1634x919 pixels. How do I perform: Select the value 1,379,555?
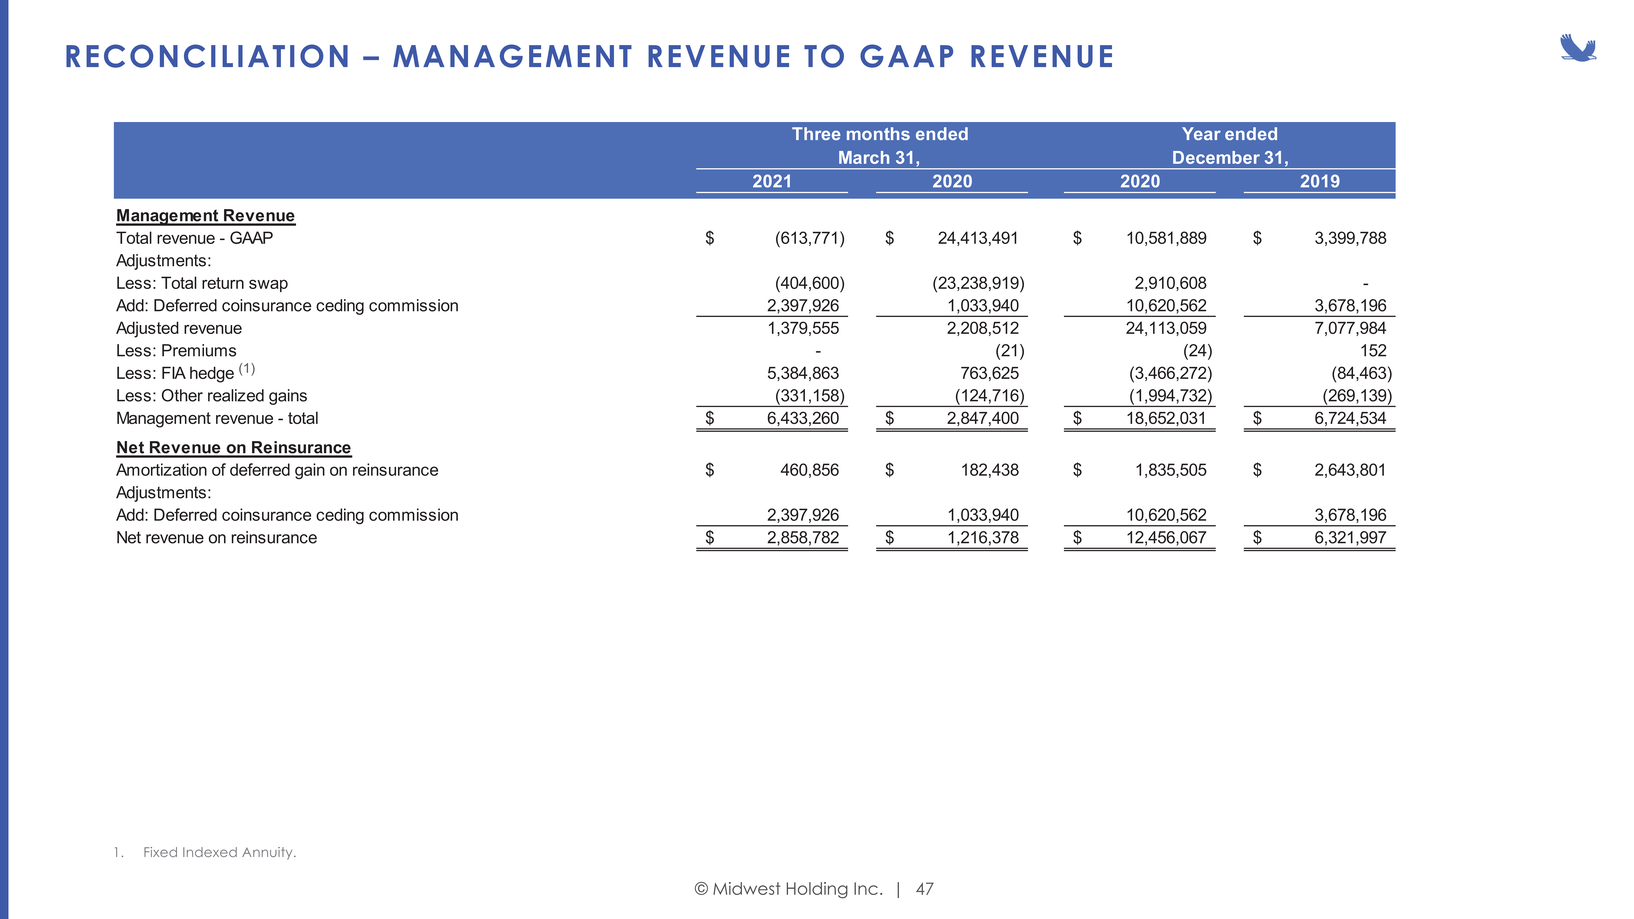tap(803, 328)
